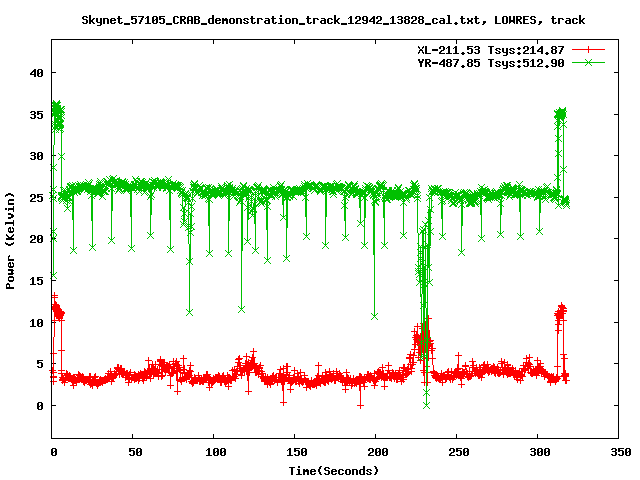This screenshot has height=480, width=640.
Task: Click x-axis tick label 50
Action: [x=135, y=452]
